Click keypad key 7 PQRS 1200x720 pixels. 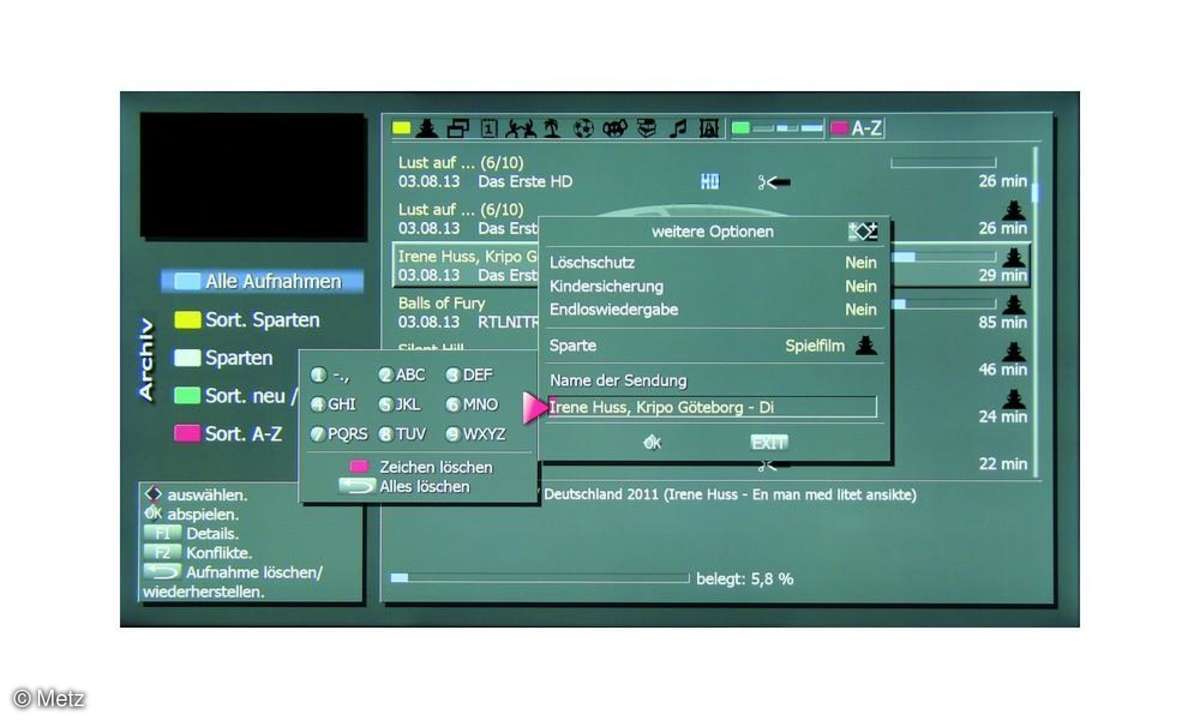(x=339, y=435)
